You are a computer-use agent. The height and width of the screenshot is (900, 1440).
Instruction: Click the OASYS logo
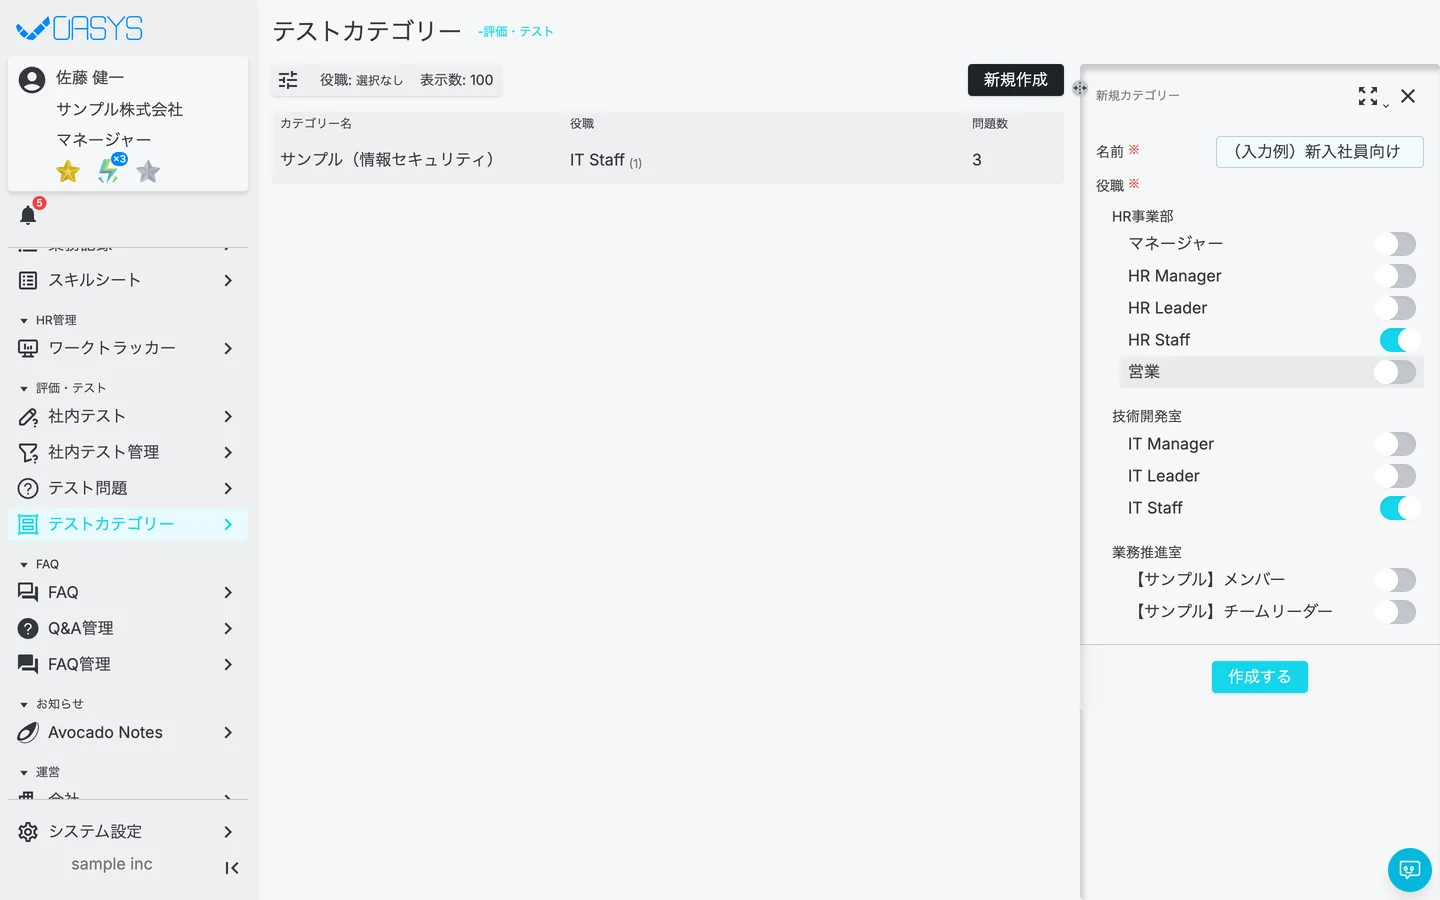[80, 29]
